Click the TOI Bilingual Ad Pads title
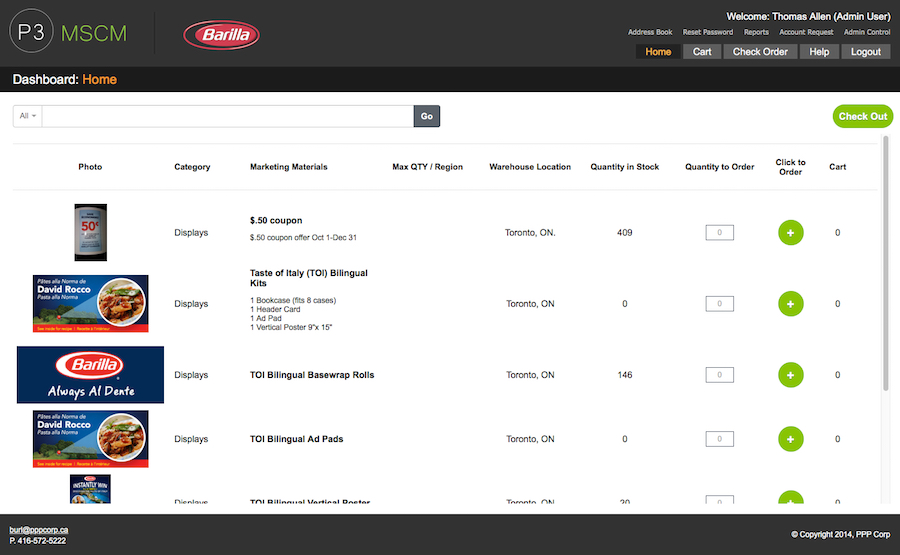The width and height of the screenshot is (900, 555). [297, 439]
